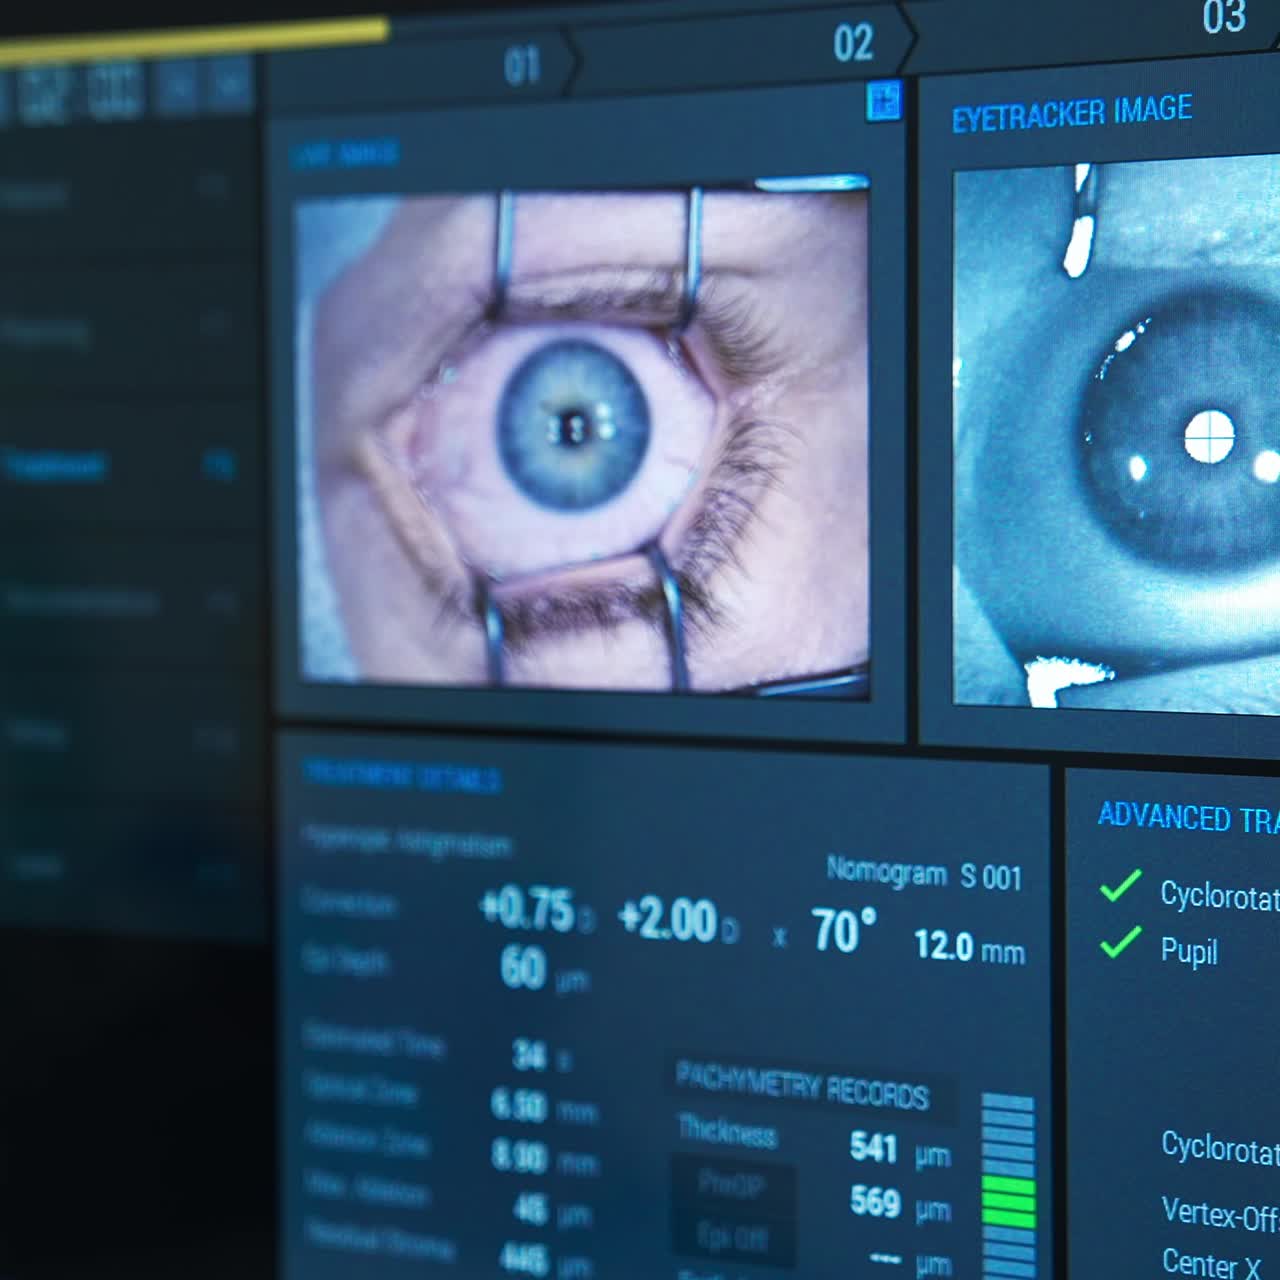This screenshot has height=1280, width=1280.
Task: Click the 541 µm thickness value
Action: point(900,1150)
